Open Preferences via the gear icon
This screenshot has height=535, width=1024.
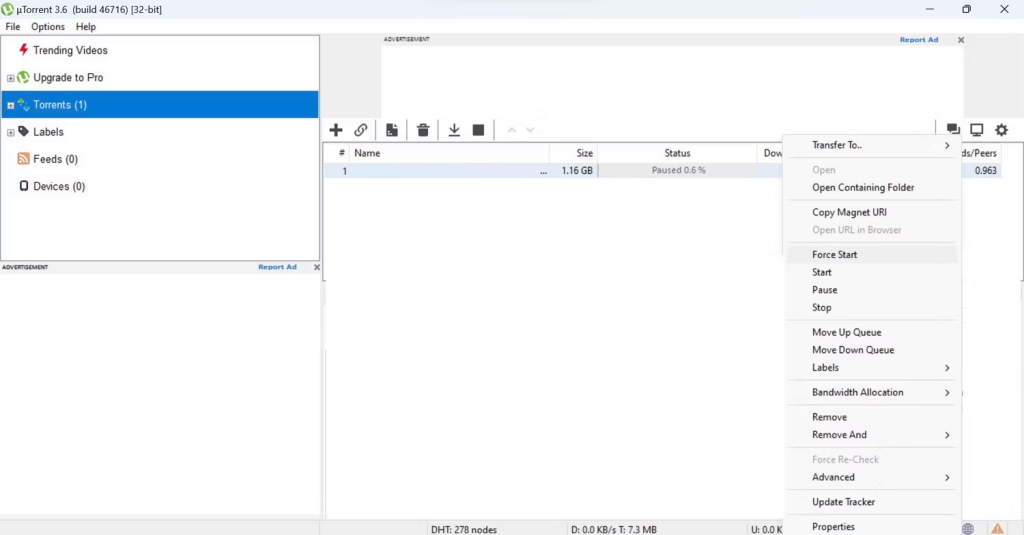(1002, 129)
